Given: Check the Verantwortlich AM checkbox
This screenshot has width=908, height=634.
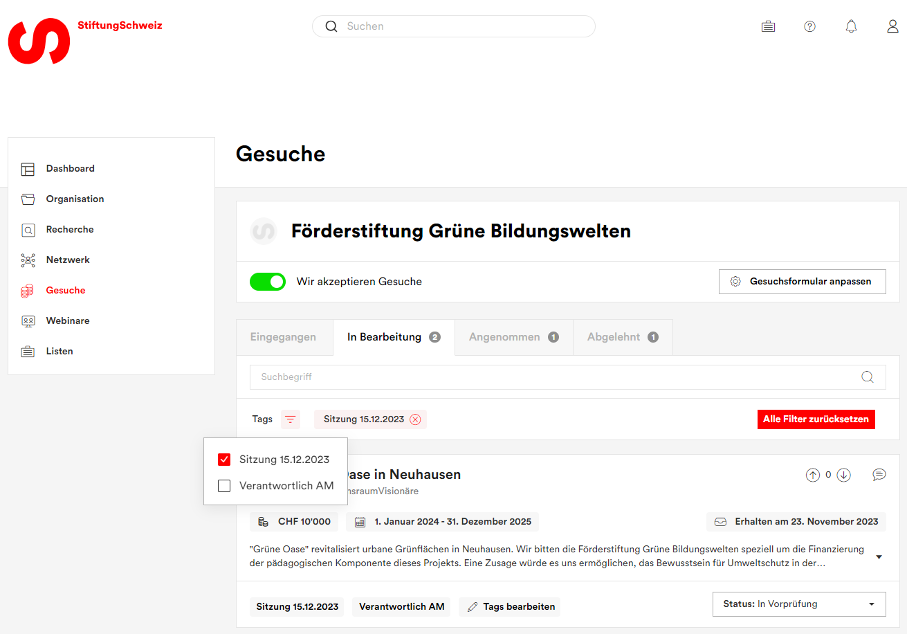Looking at the screenshot, I should tap(224, 486).
